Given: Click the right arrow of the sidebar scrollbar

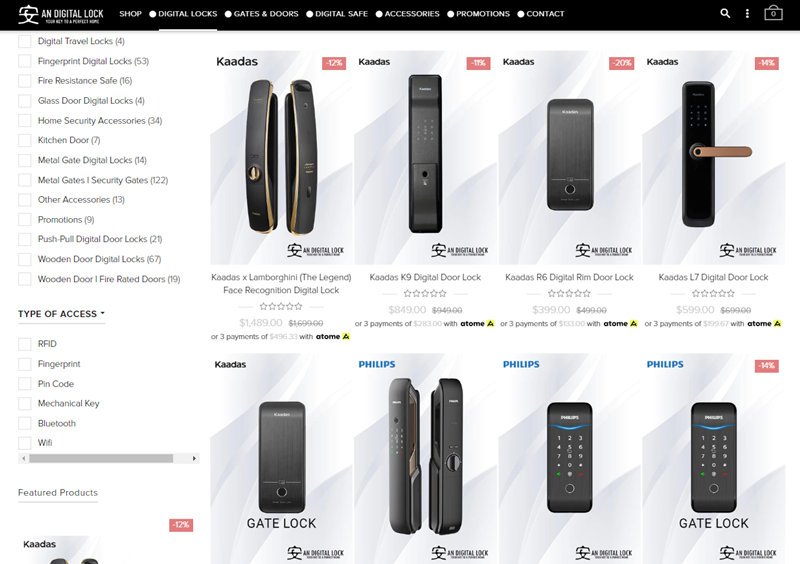Looking at the screenshot, I should [194, 458].
